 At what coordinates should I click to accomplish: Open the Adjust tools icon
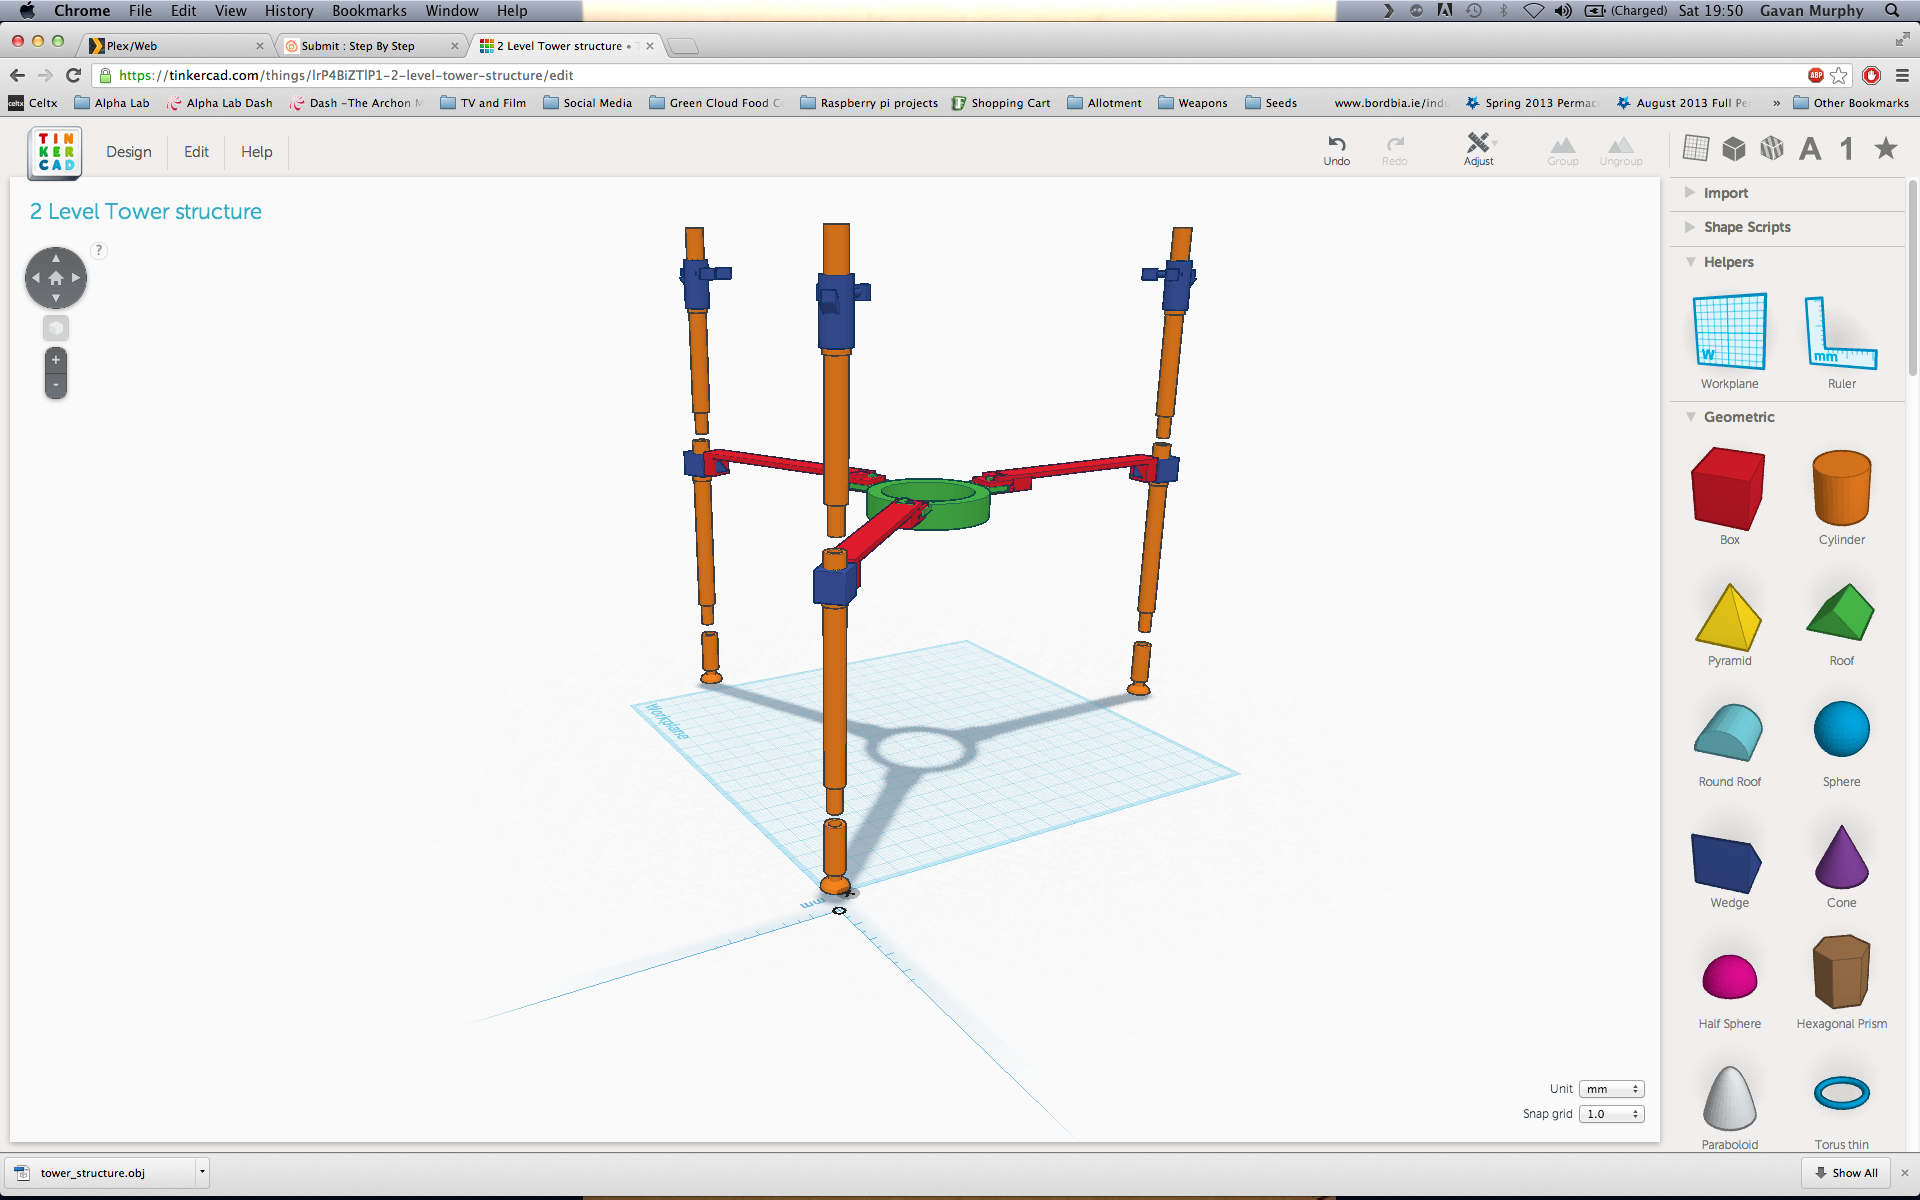(x=1478, y=142)
